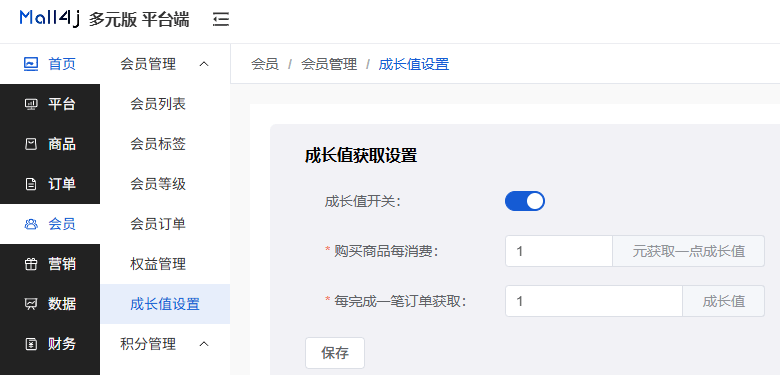The height and width of the screenshot is (375, 780).
Task: Click the sidebar collapse hamburger icon
Action: 221,19
